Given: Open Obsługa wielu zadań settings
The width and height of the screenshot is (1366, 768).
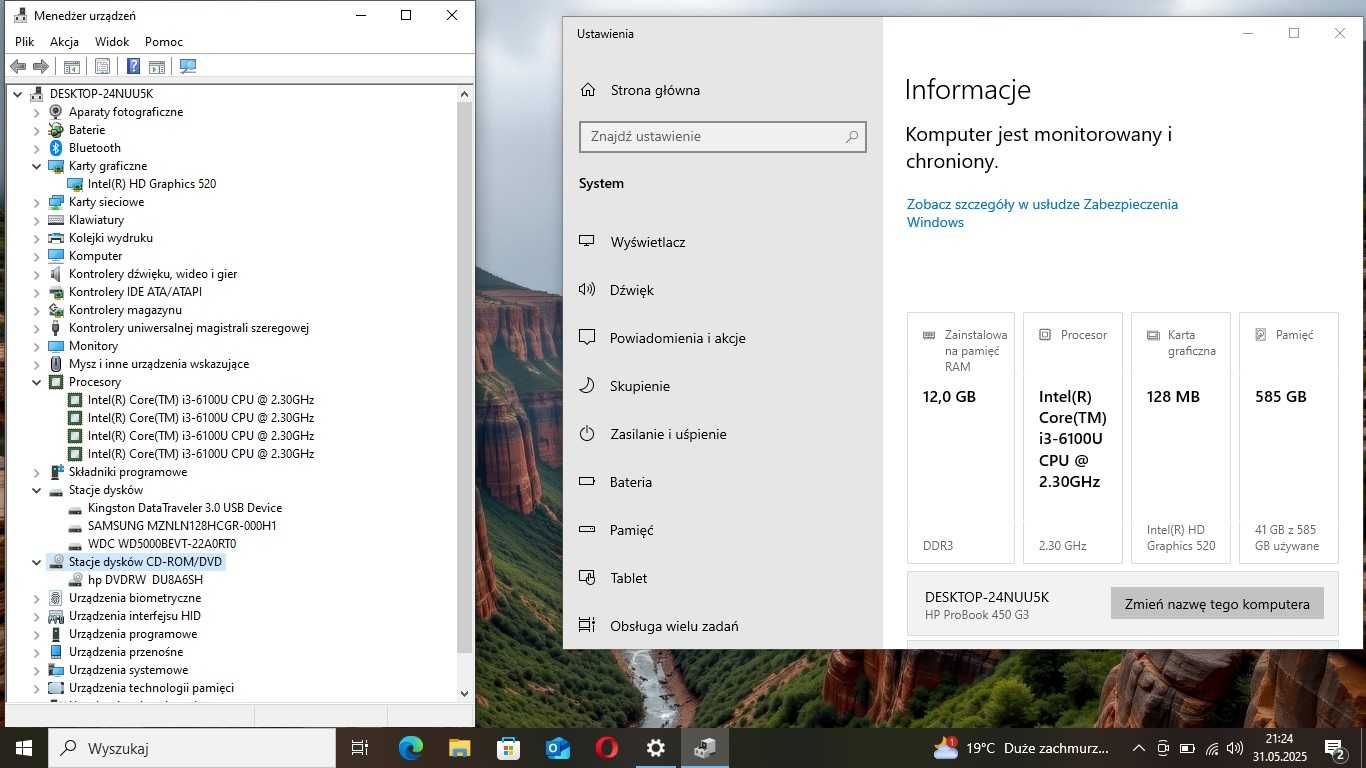Looking at the screenshot, I should click(x=674, y=626).
